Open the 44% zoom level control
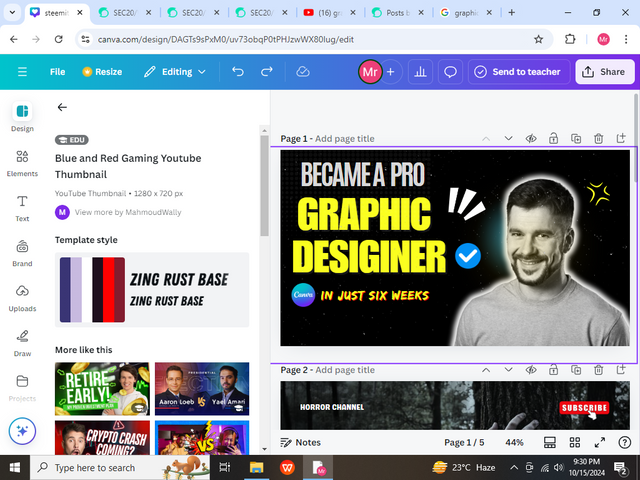This screenshot has height=480, width=640. [x=514, y=442]
